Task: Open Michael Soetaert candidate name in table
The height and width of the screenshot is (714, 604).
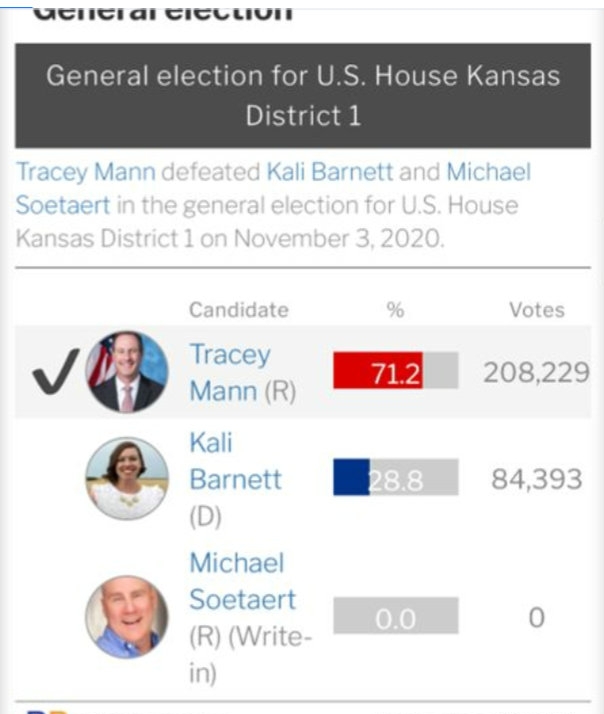Action: pyautogui.click(x=243, y=581)
